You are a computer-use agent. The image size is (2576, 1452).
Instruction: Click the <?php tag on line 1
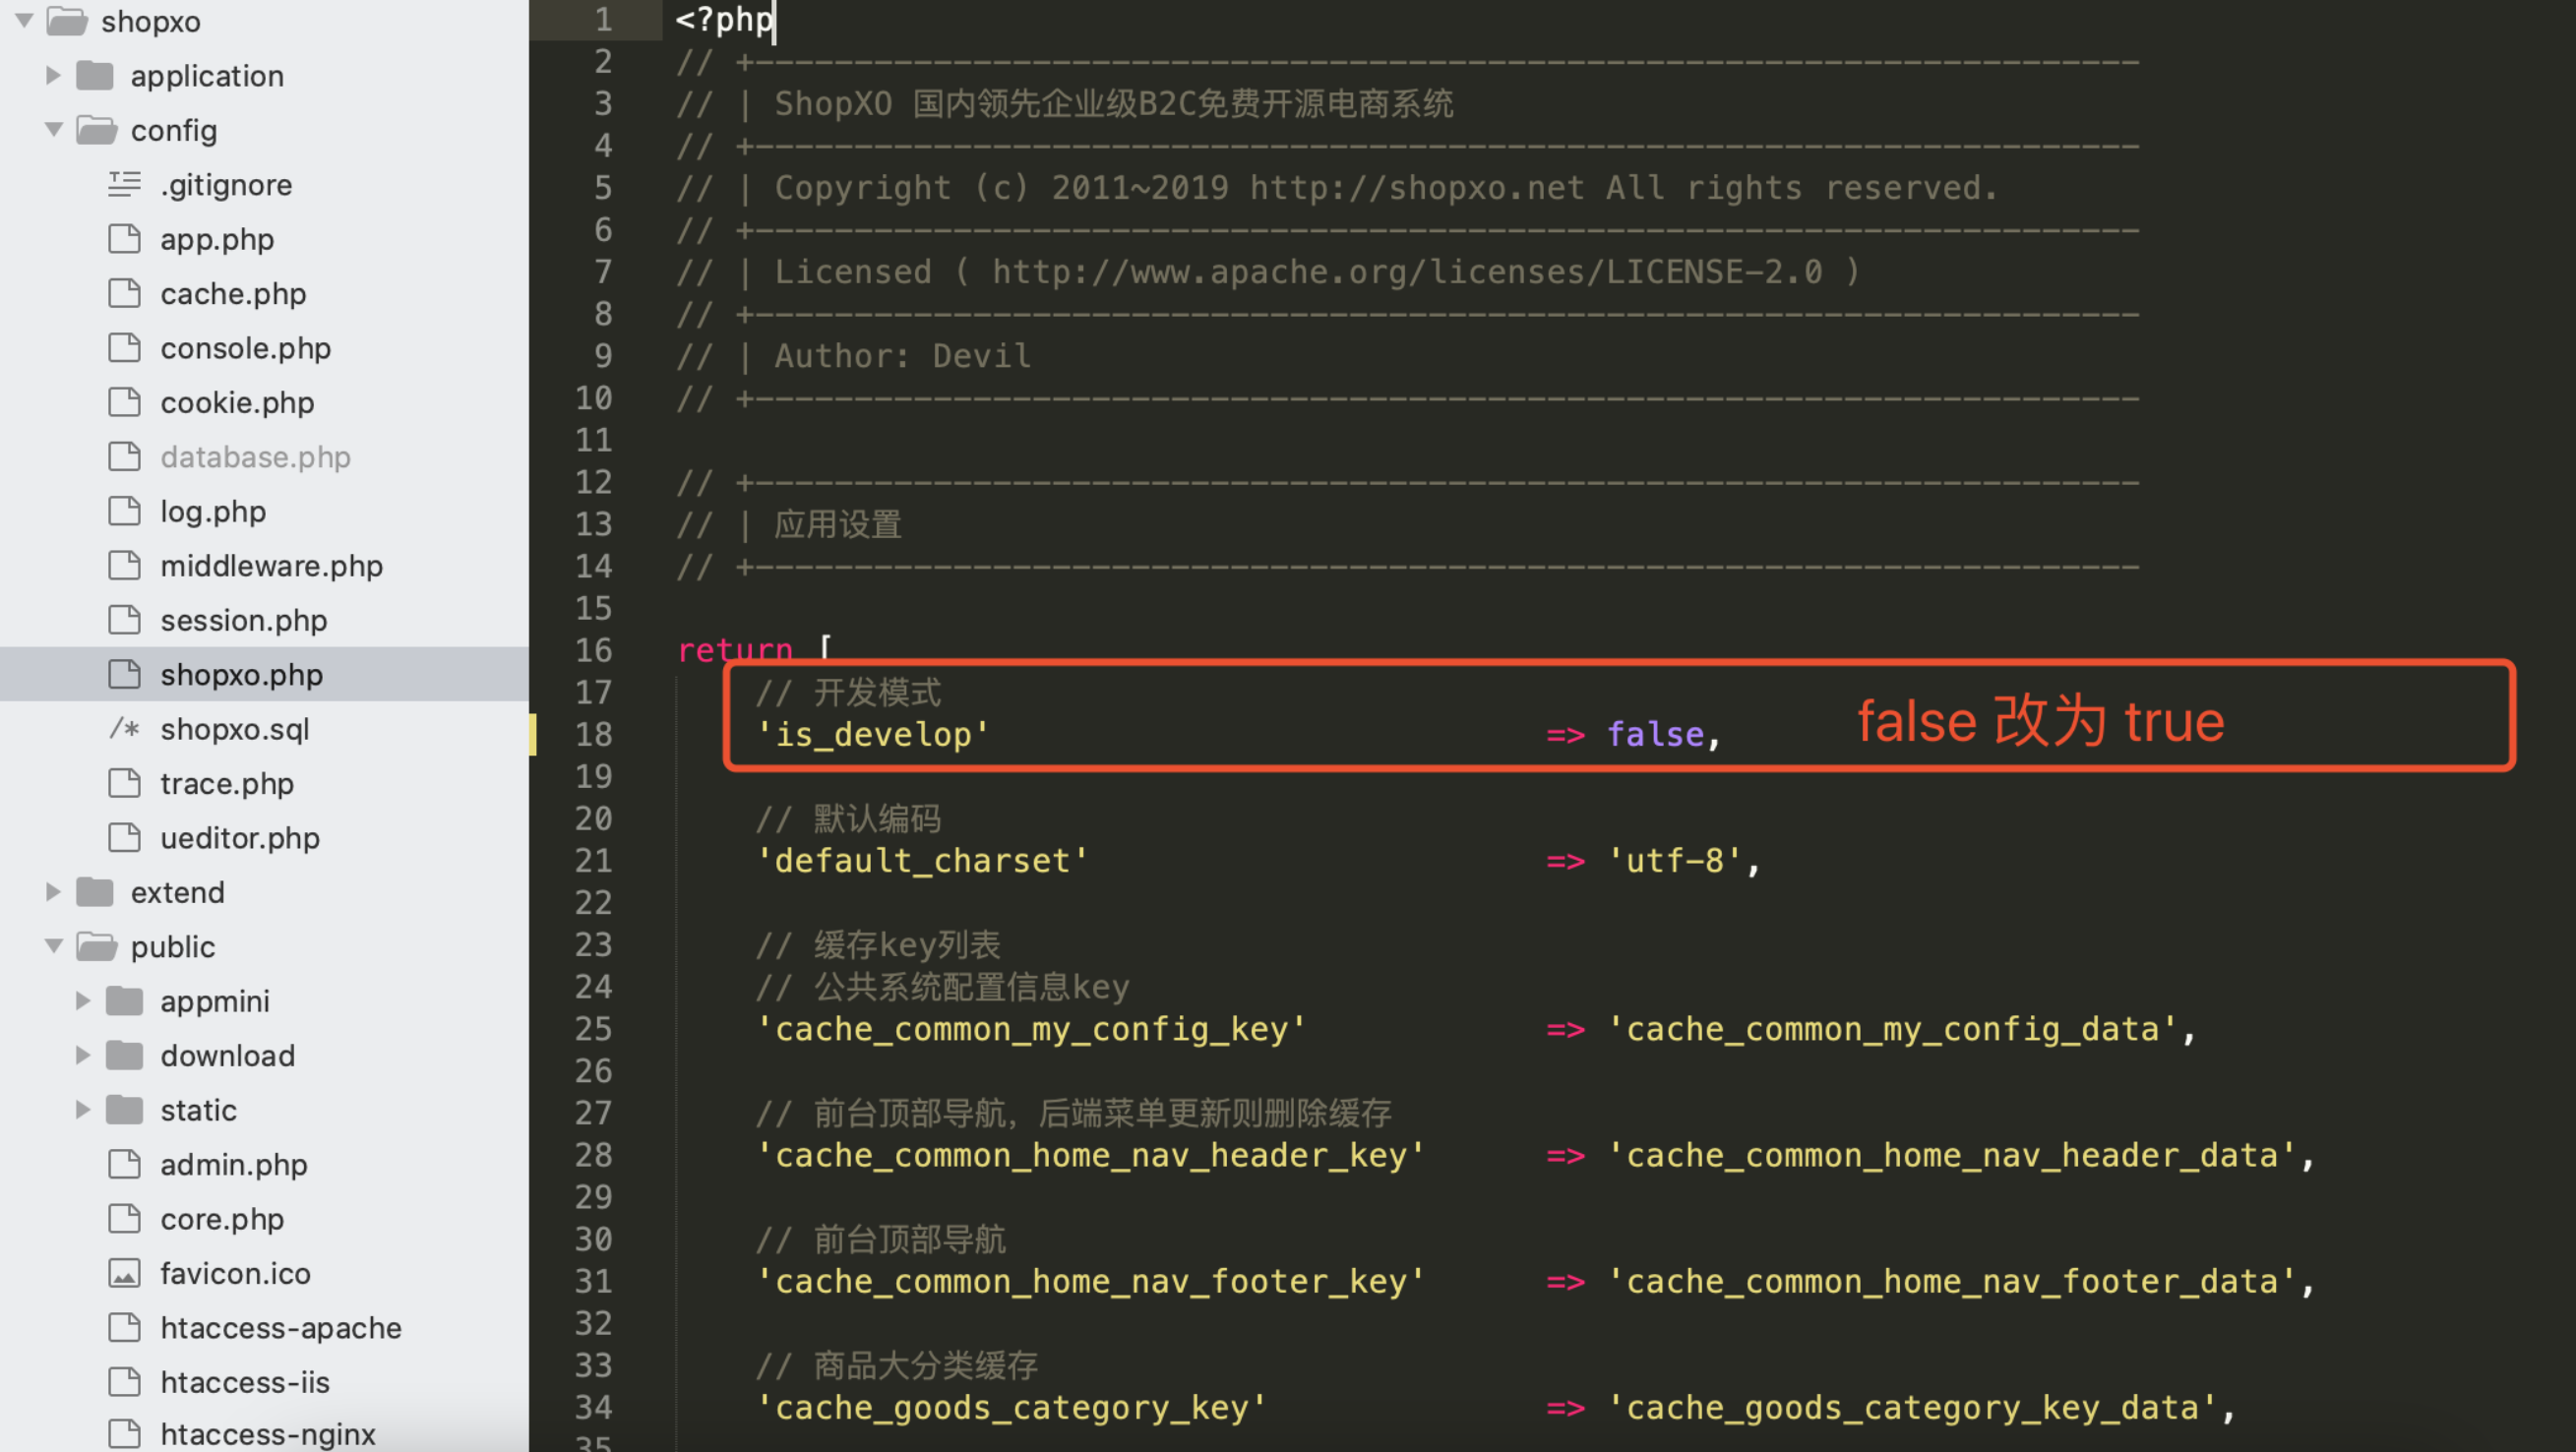724,19
